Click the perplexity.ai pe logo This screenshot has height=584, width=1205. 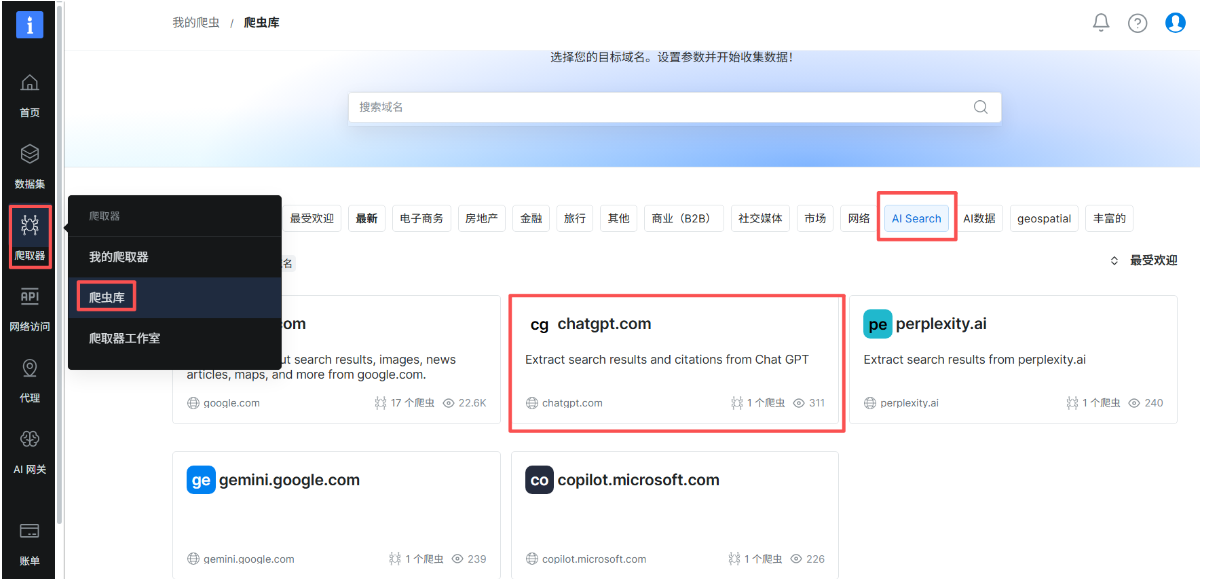coord(878,324)
